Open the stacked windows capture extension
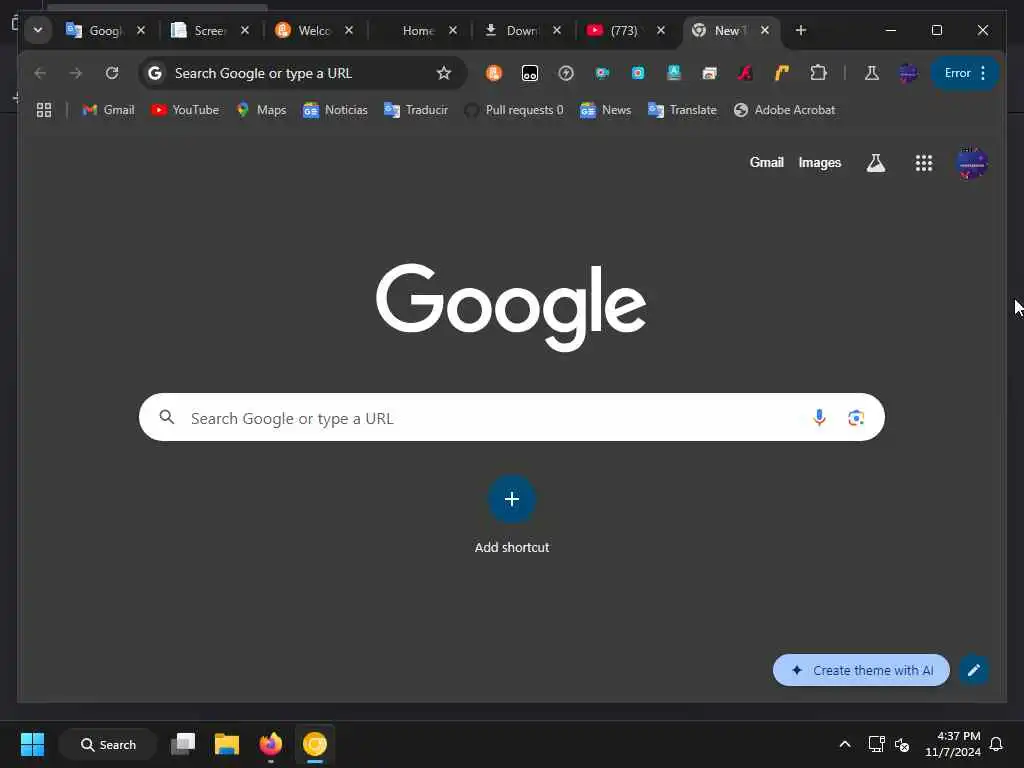1024x768 pixels. coord(709,73)
